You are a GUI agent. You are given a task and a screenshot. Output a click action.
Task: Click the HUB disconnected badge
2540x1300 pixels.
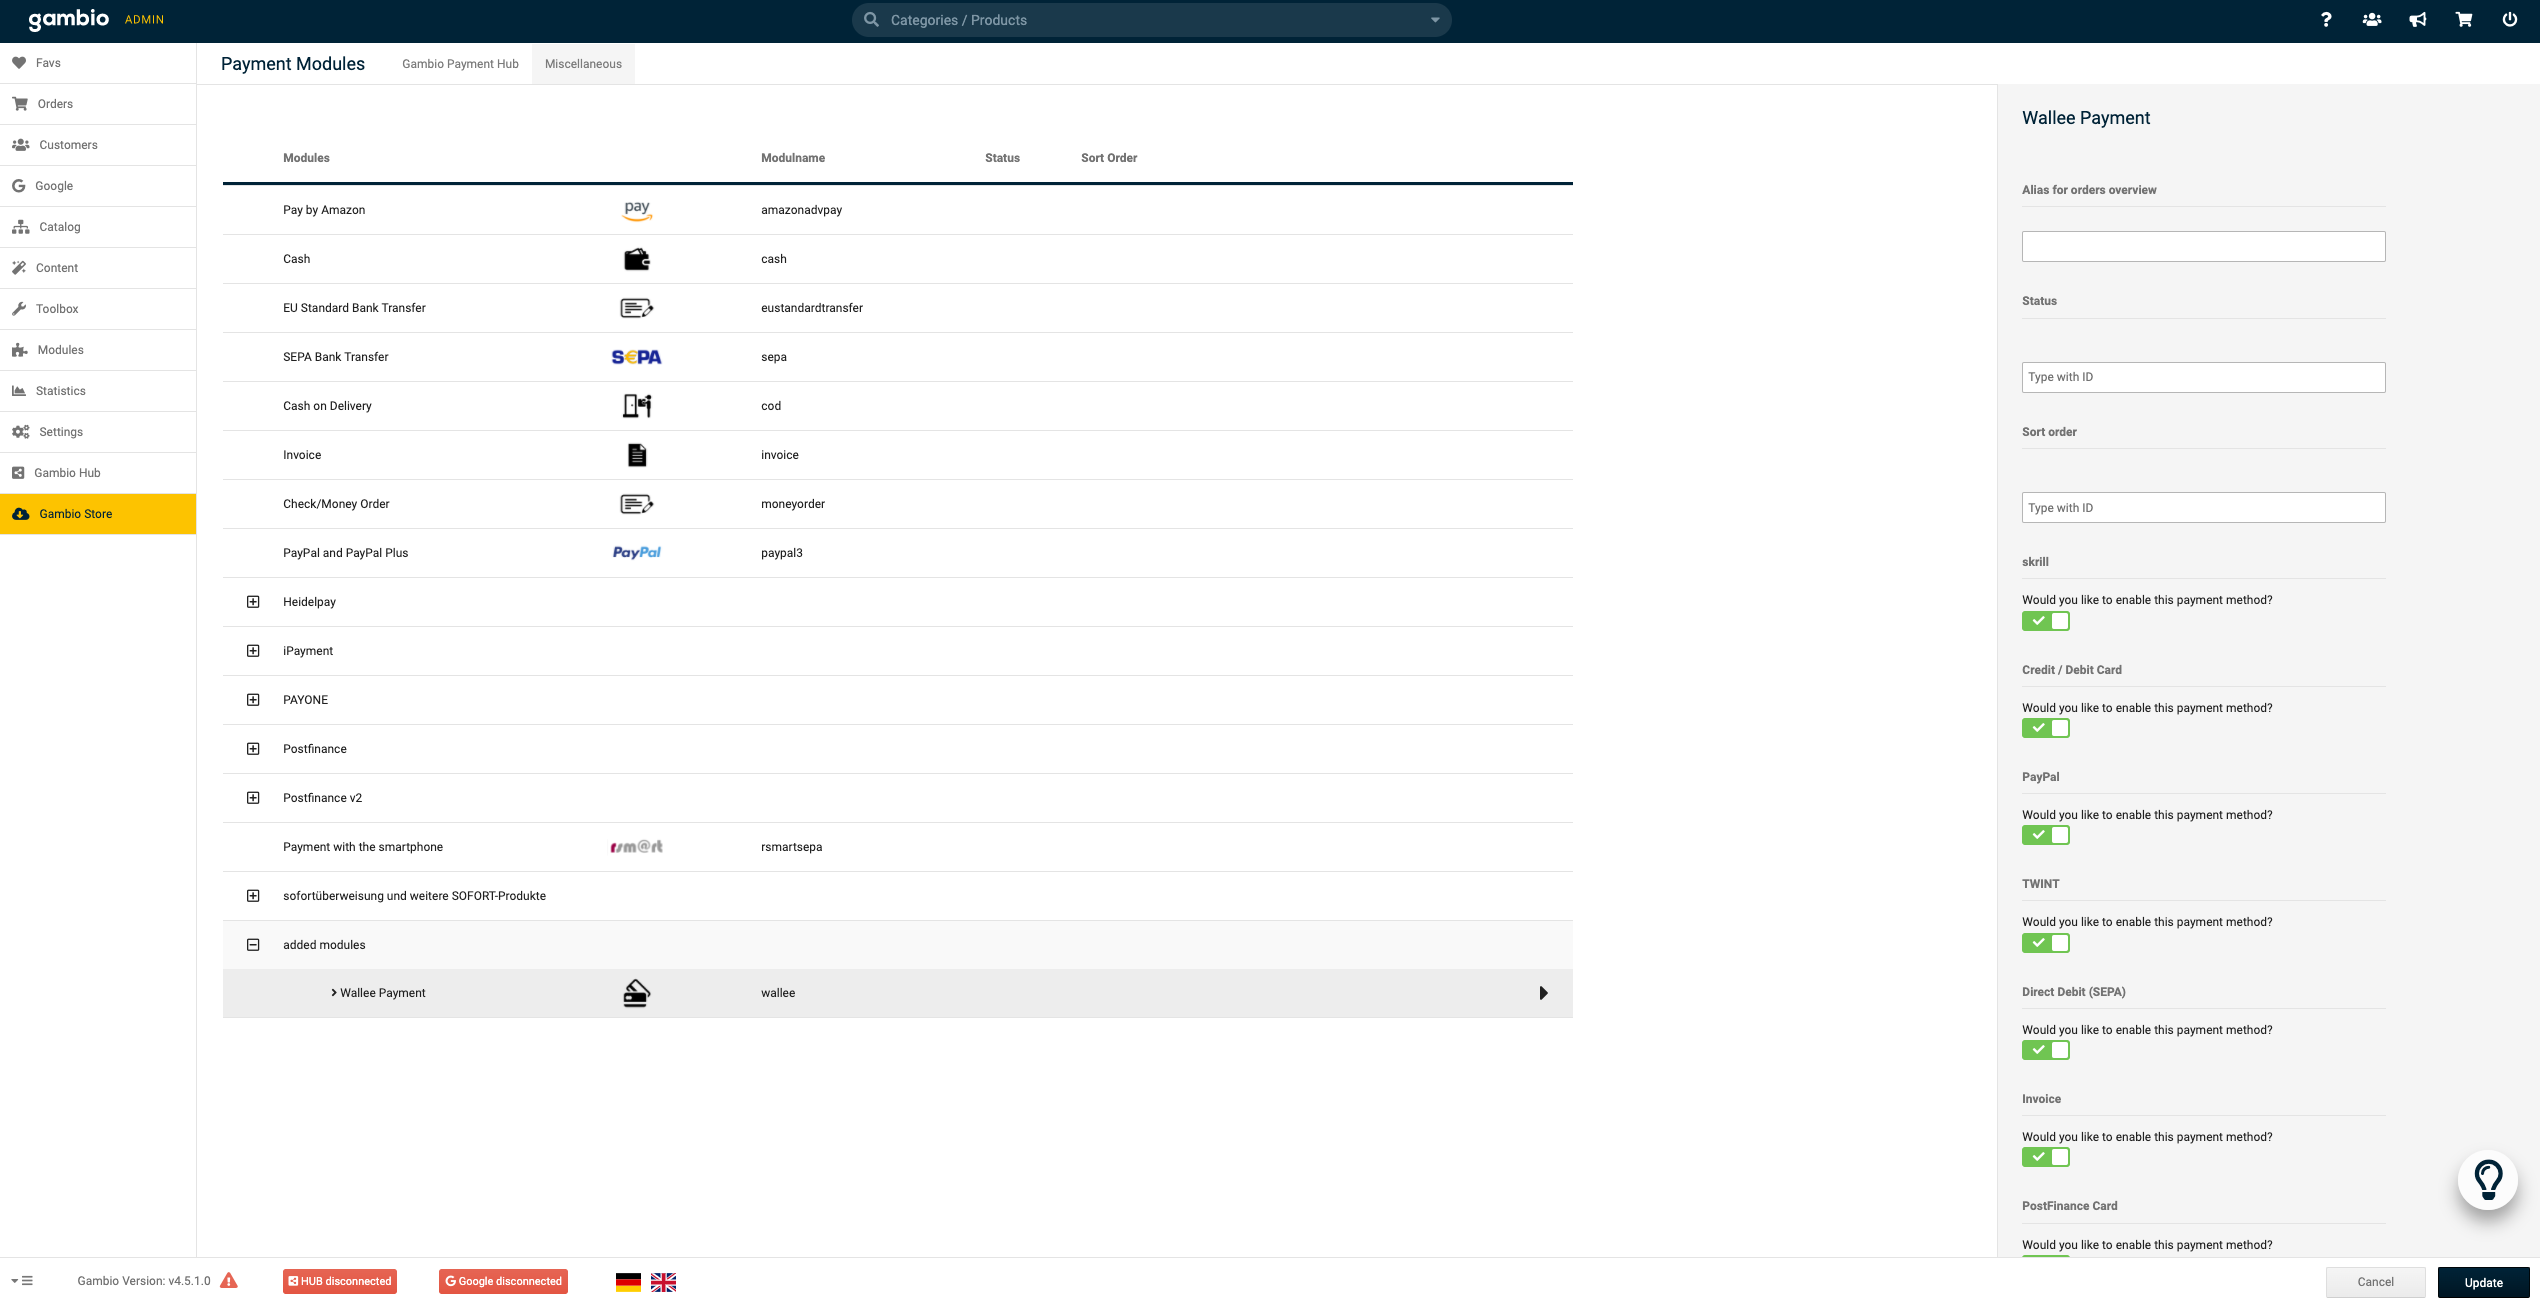(339, 1280)
